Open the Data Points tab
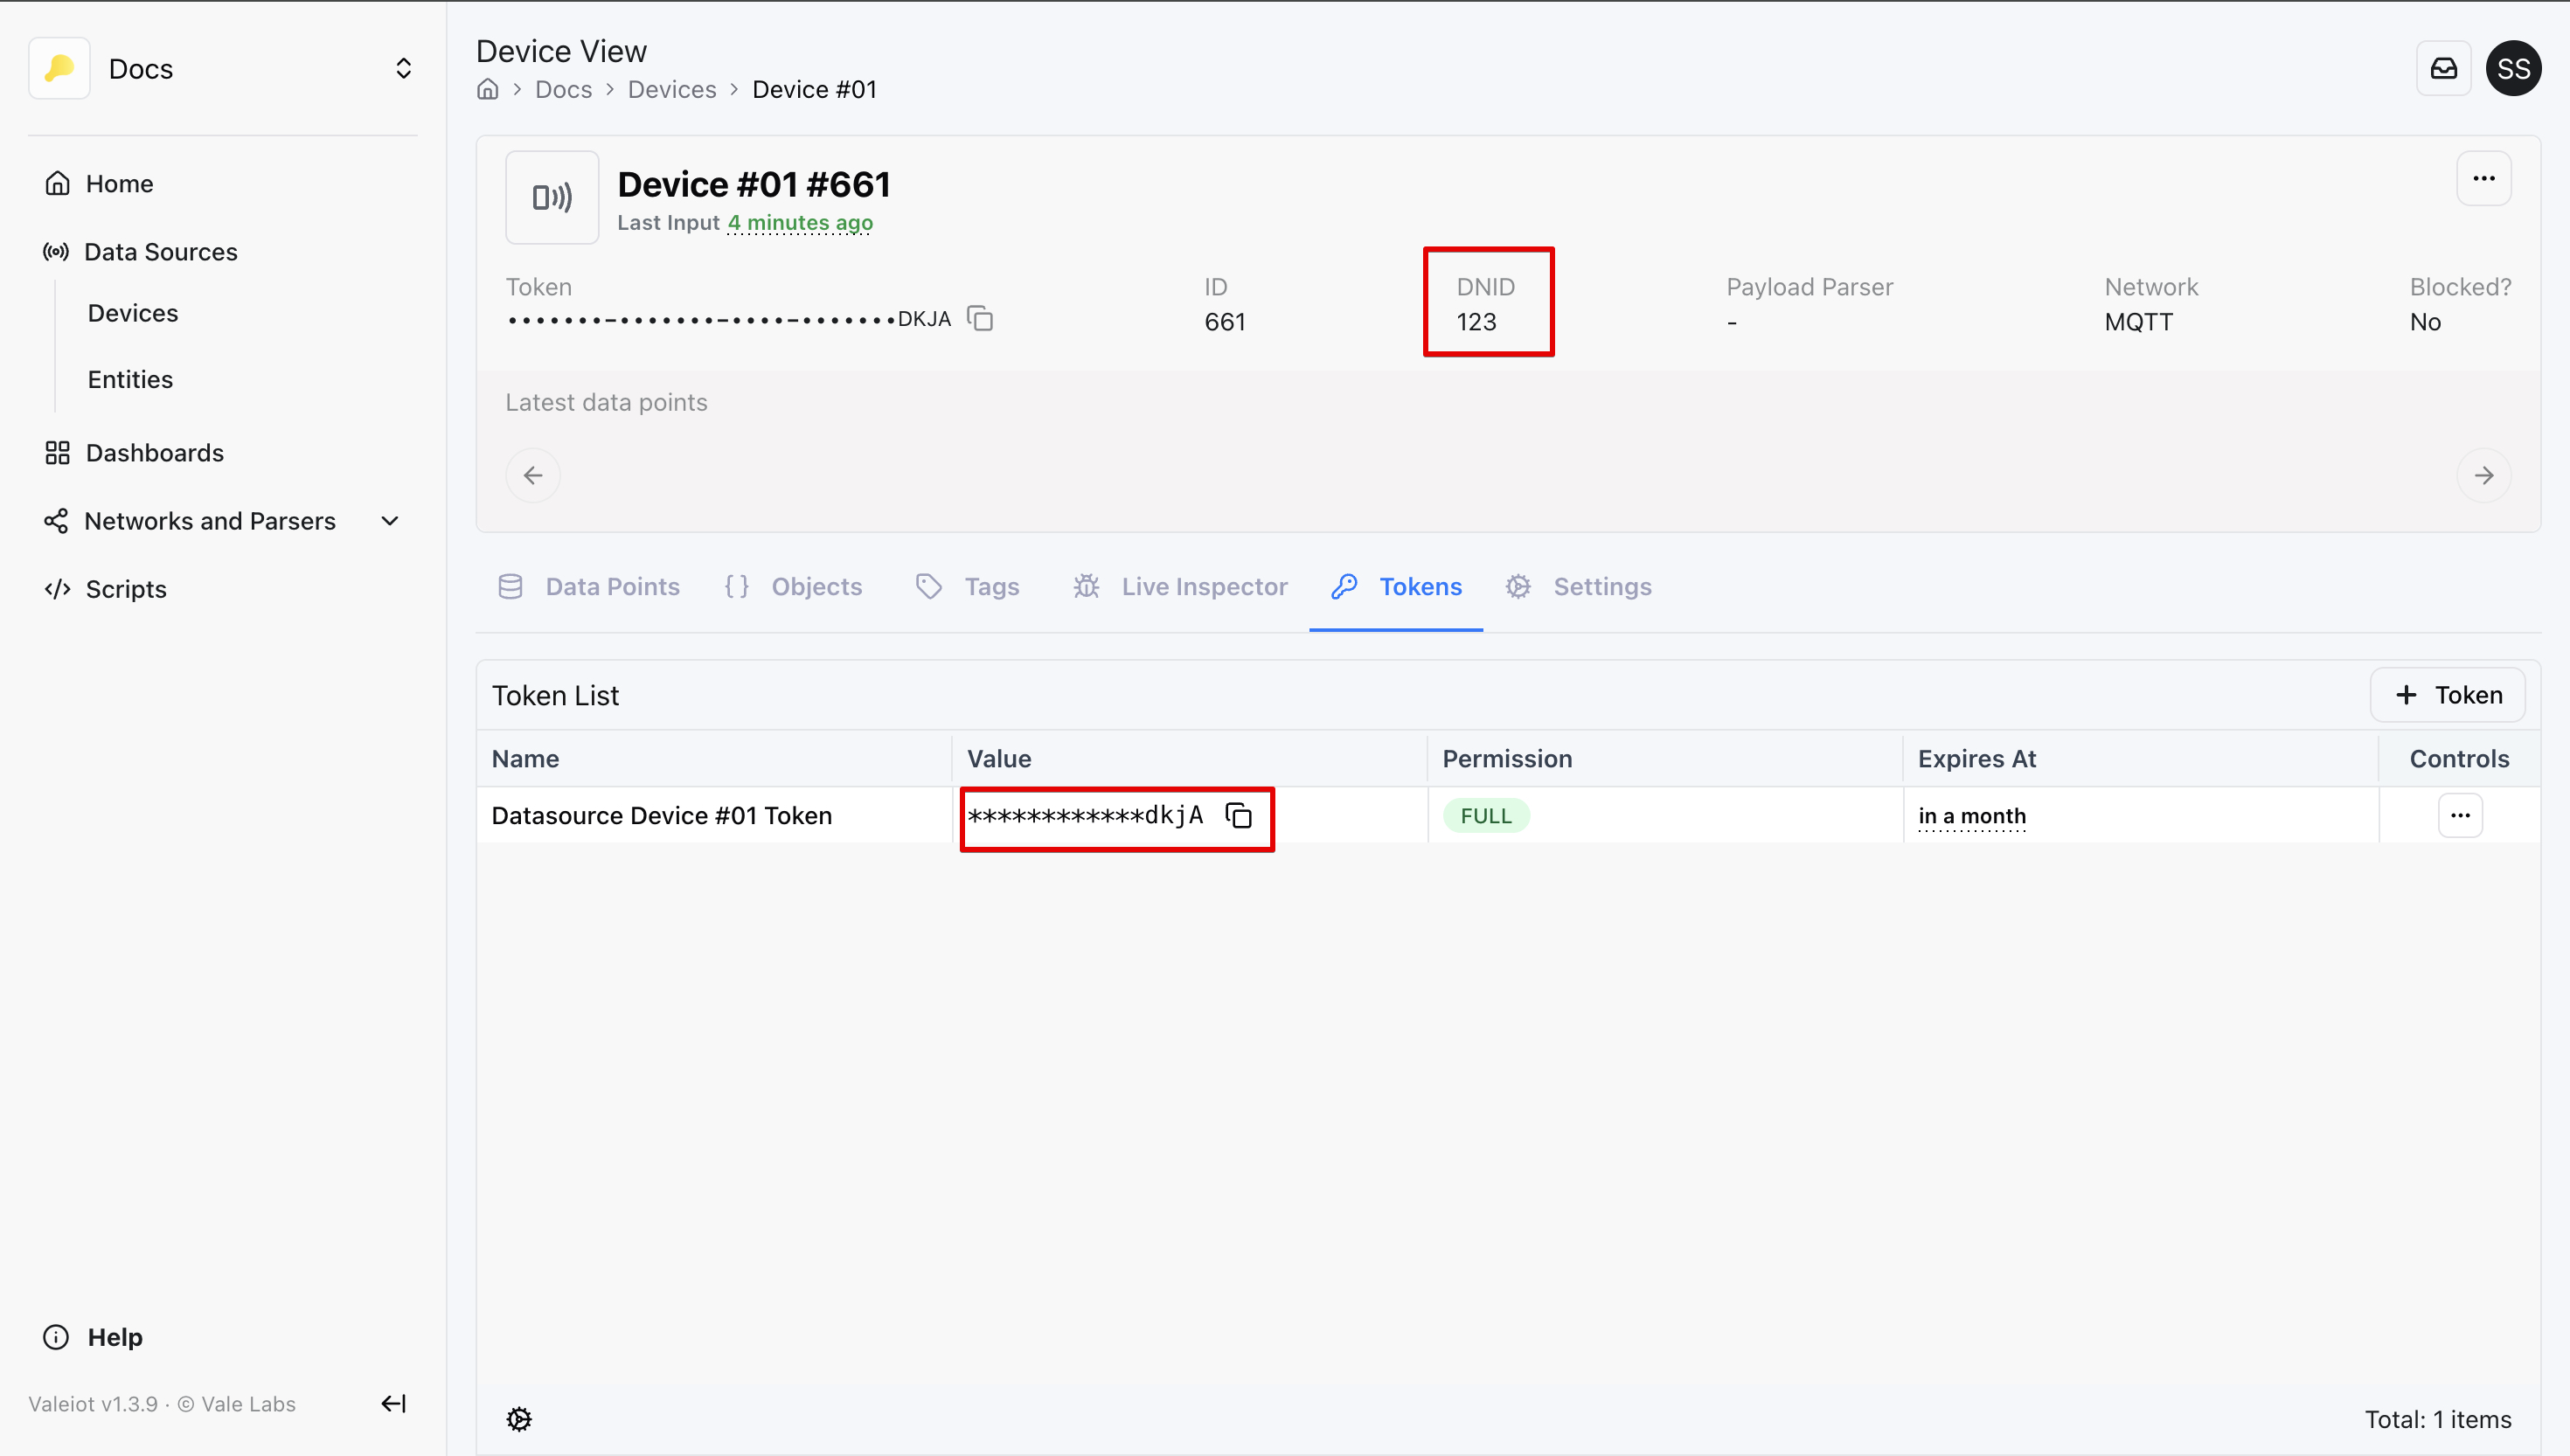This screenshot has width=2570, height=1456. coord(589,587)
